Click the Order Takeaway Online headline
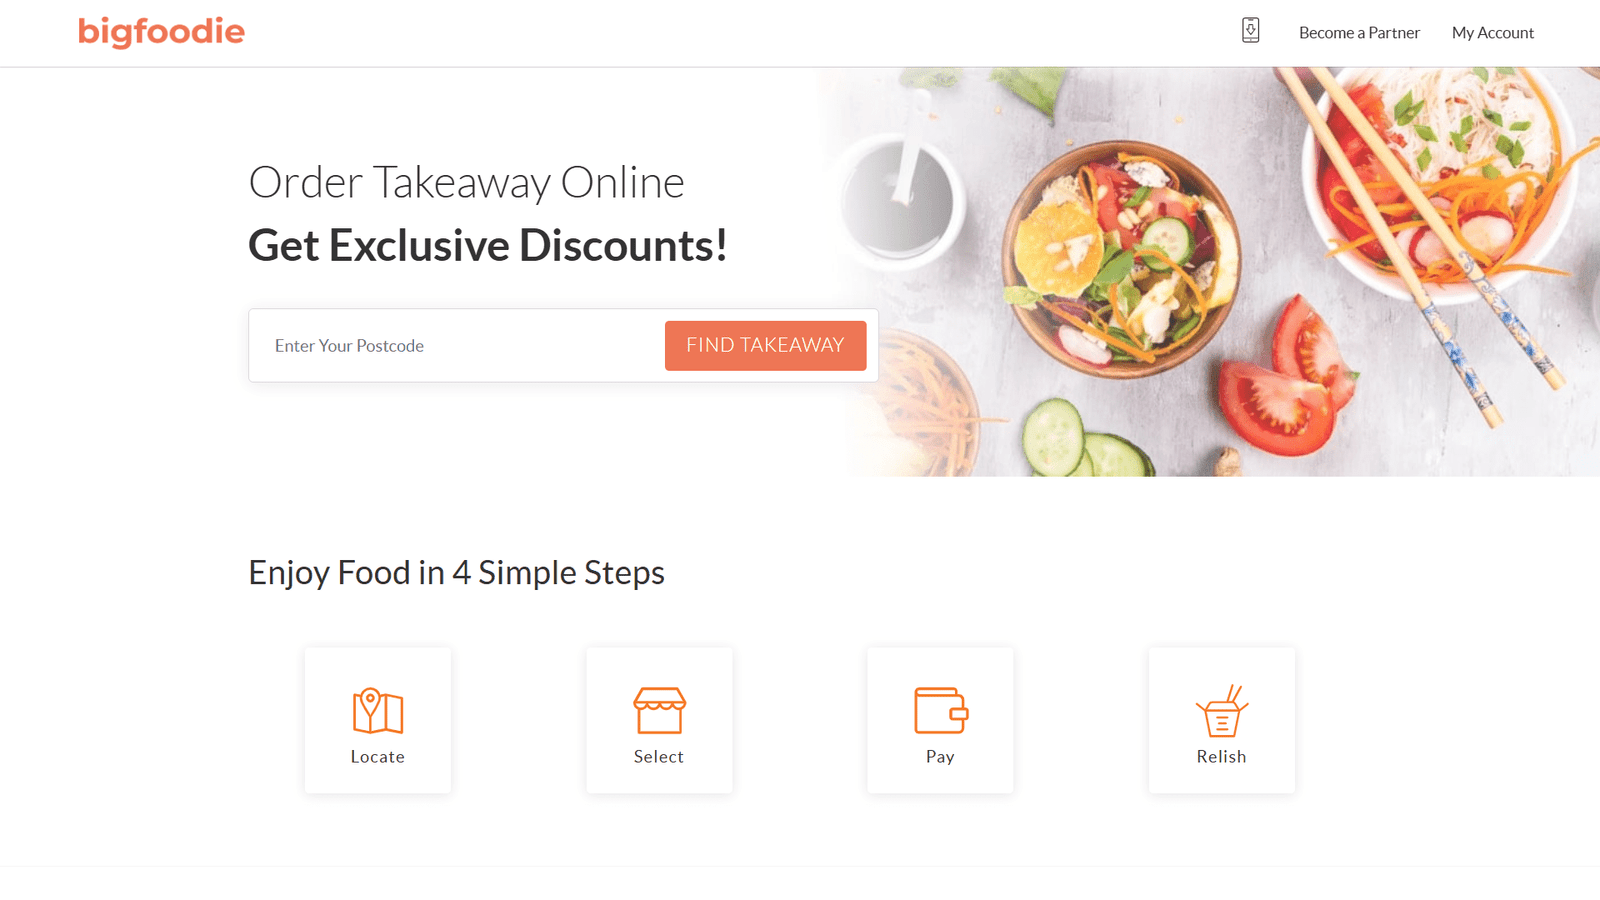The height and width of the screenshot is (900, 1600). 466,183
